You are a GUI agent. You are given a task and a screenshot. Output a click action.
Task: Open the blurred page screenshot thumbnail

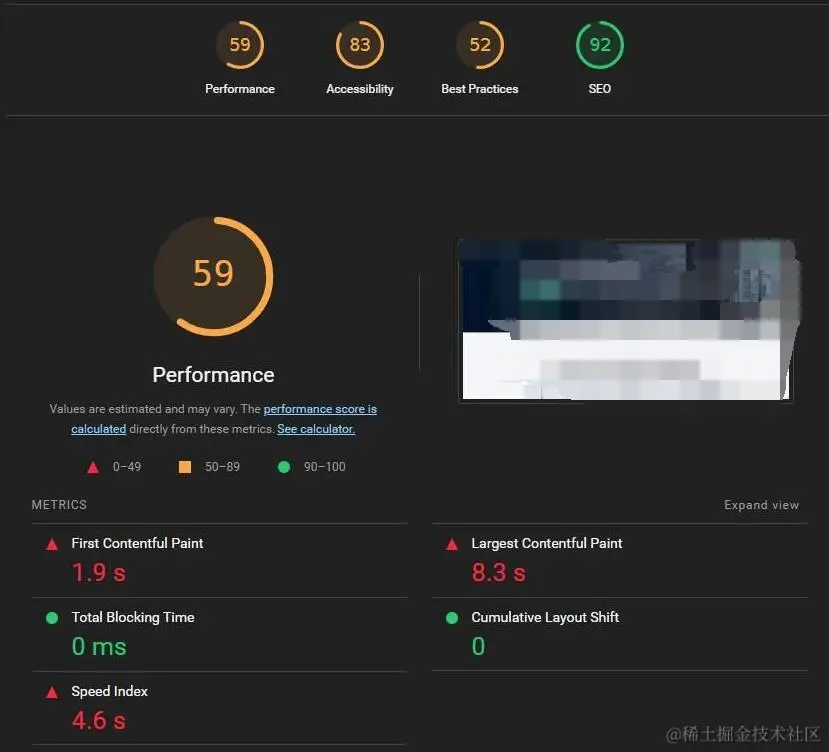coord(626,320)
